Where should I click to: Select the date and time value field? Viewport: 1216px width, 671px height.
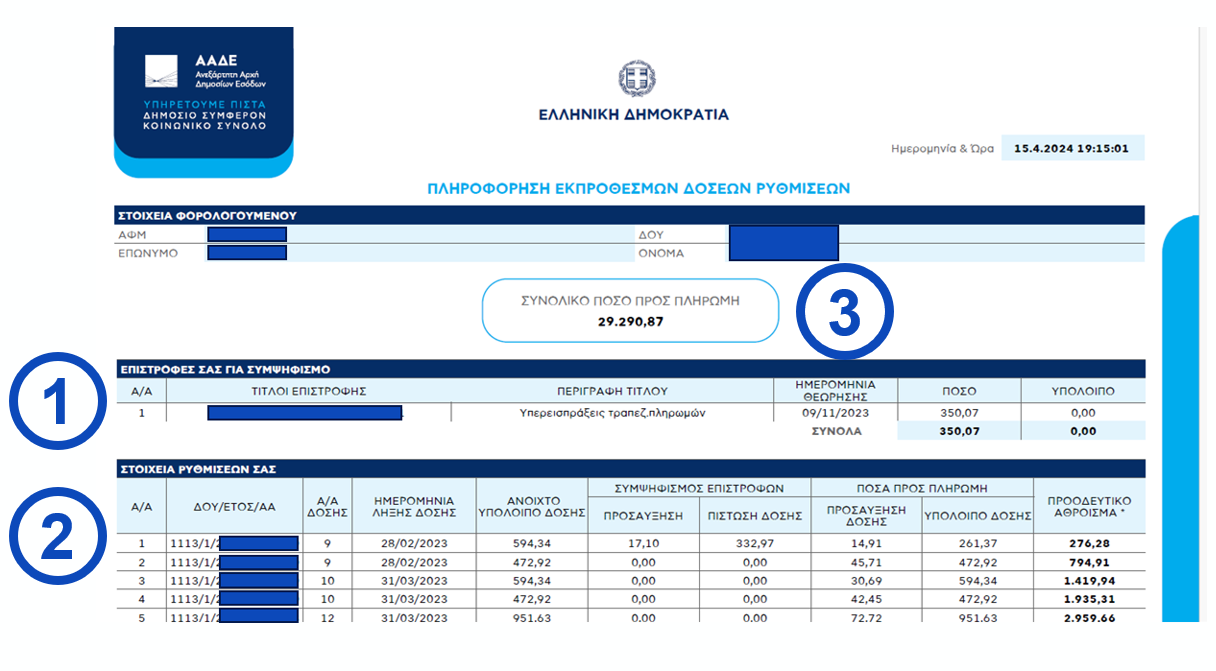click(1071, 149)
